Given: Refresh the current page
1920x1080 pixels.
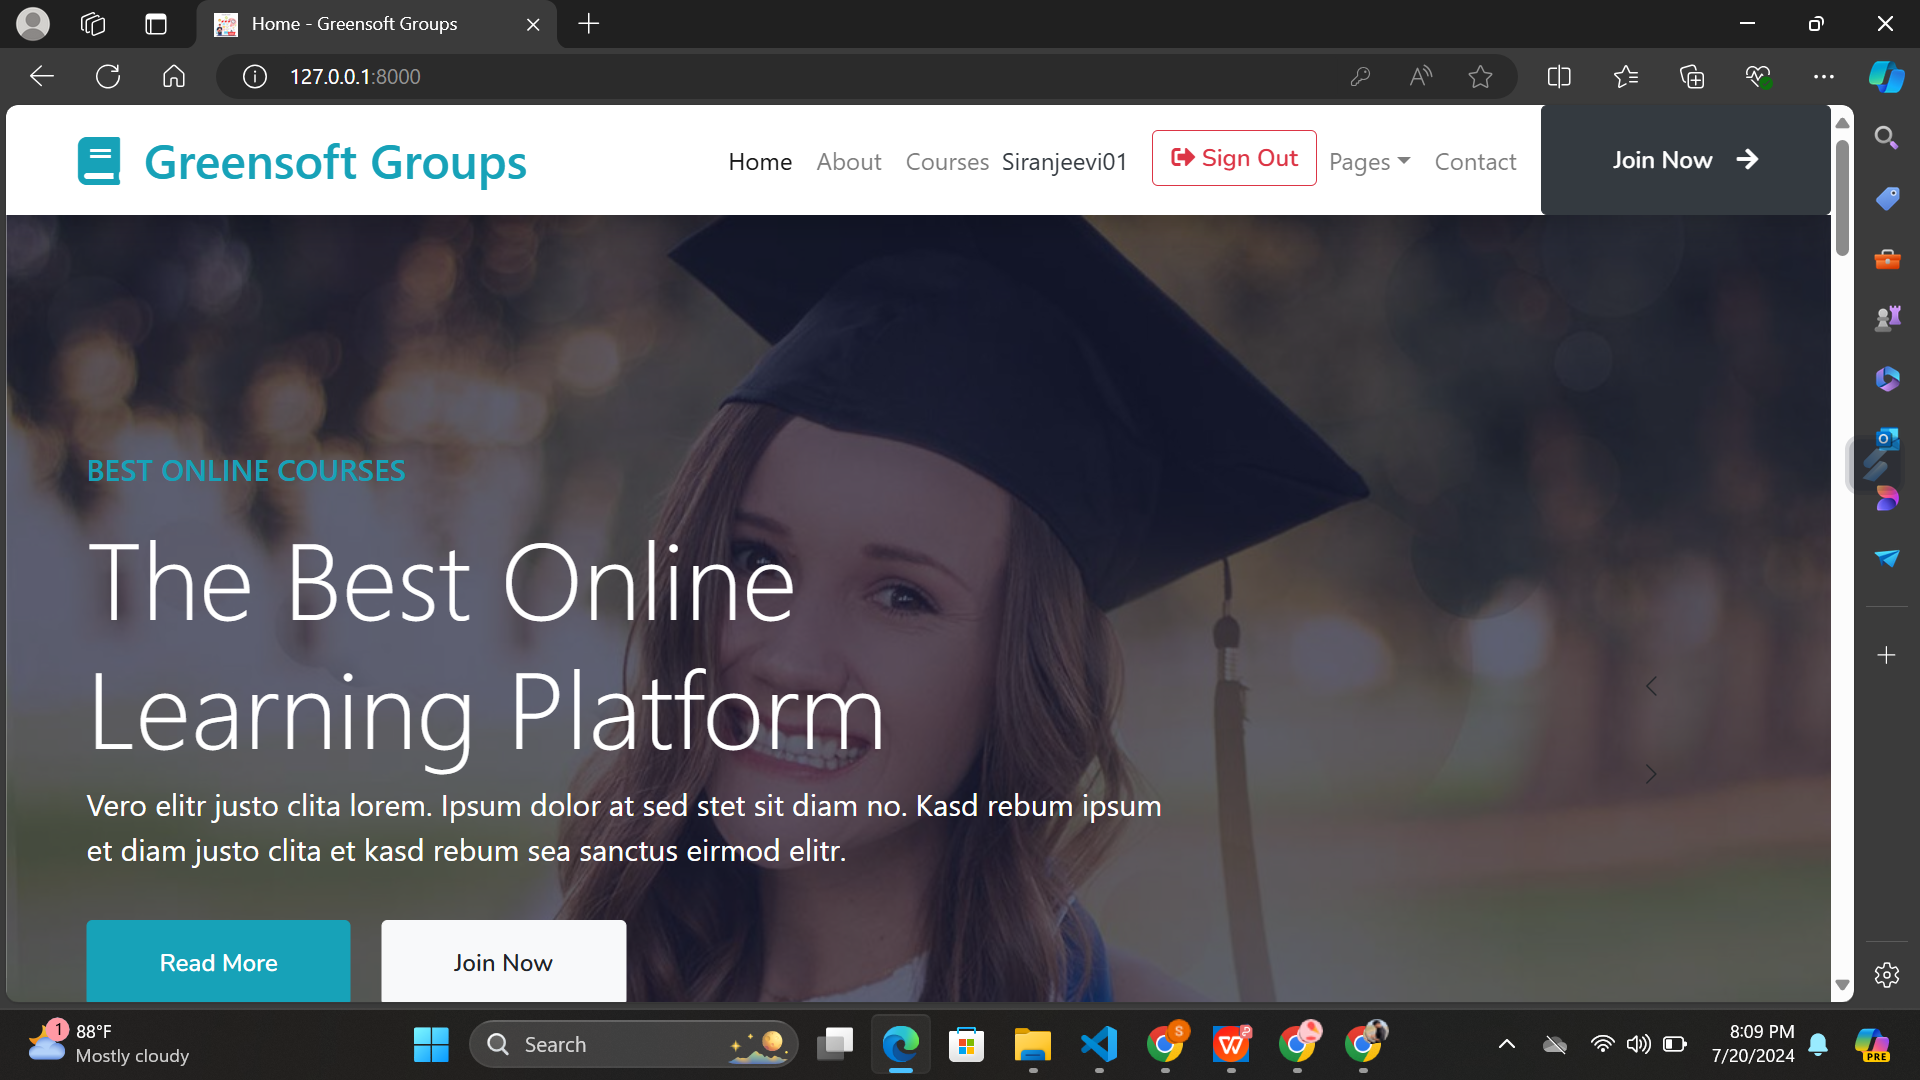Looking at the screenshot, I should [108, 76].
